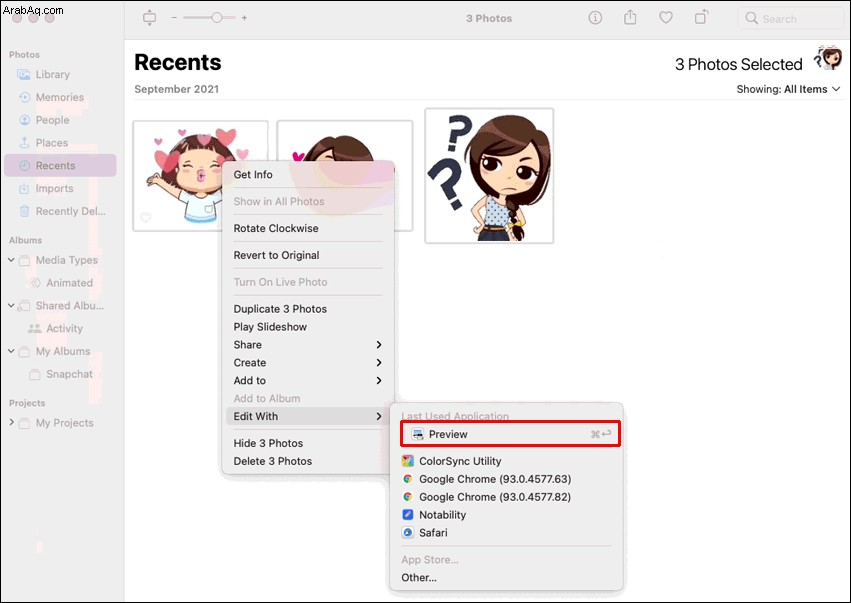
Task: Click the thumbnail zoom slider knob
Action: pos(216,17)
